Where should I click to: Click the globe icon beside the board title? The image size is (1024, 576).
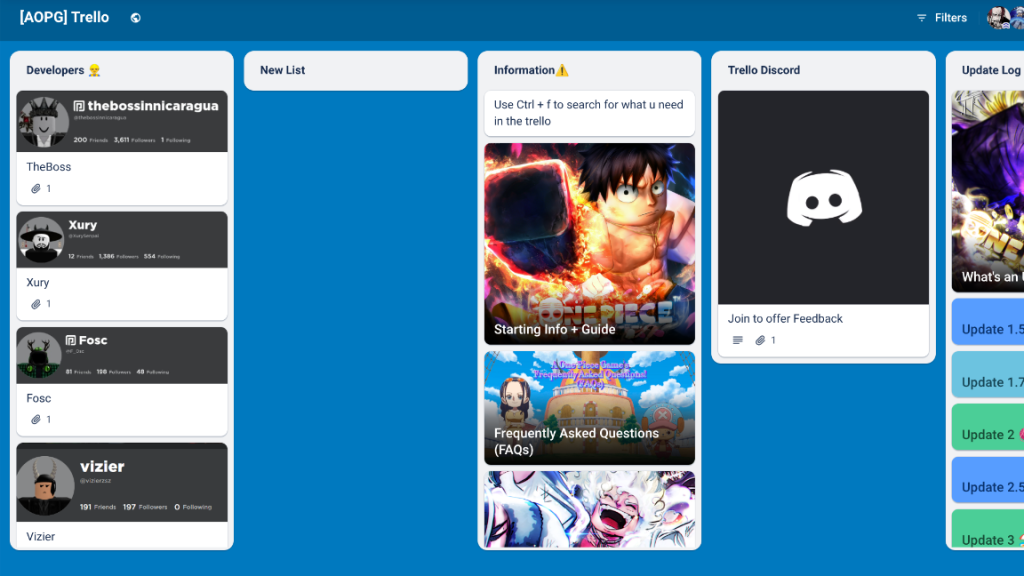135,17
